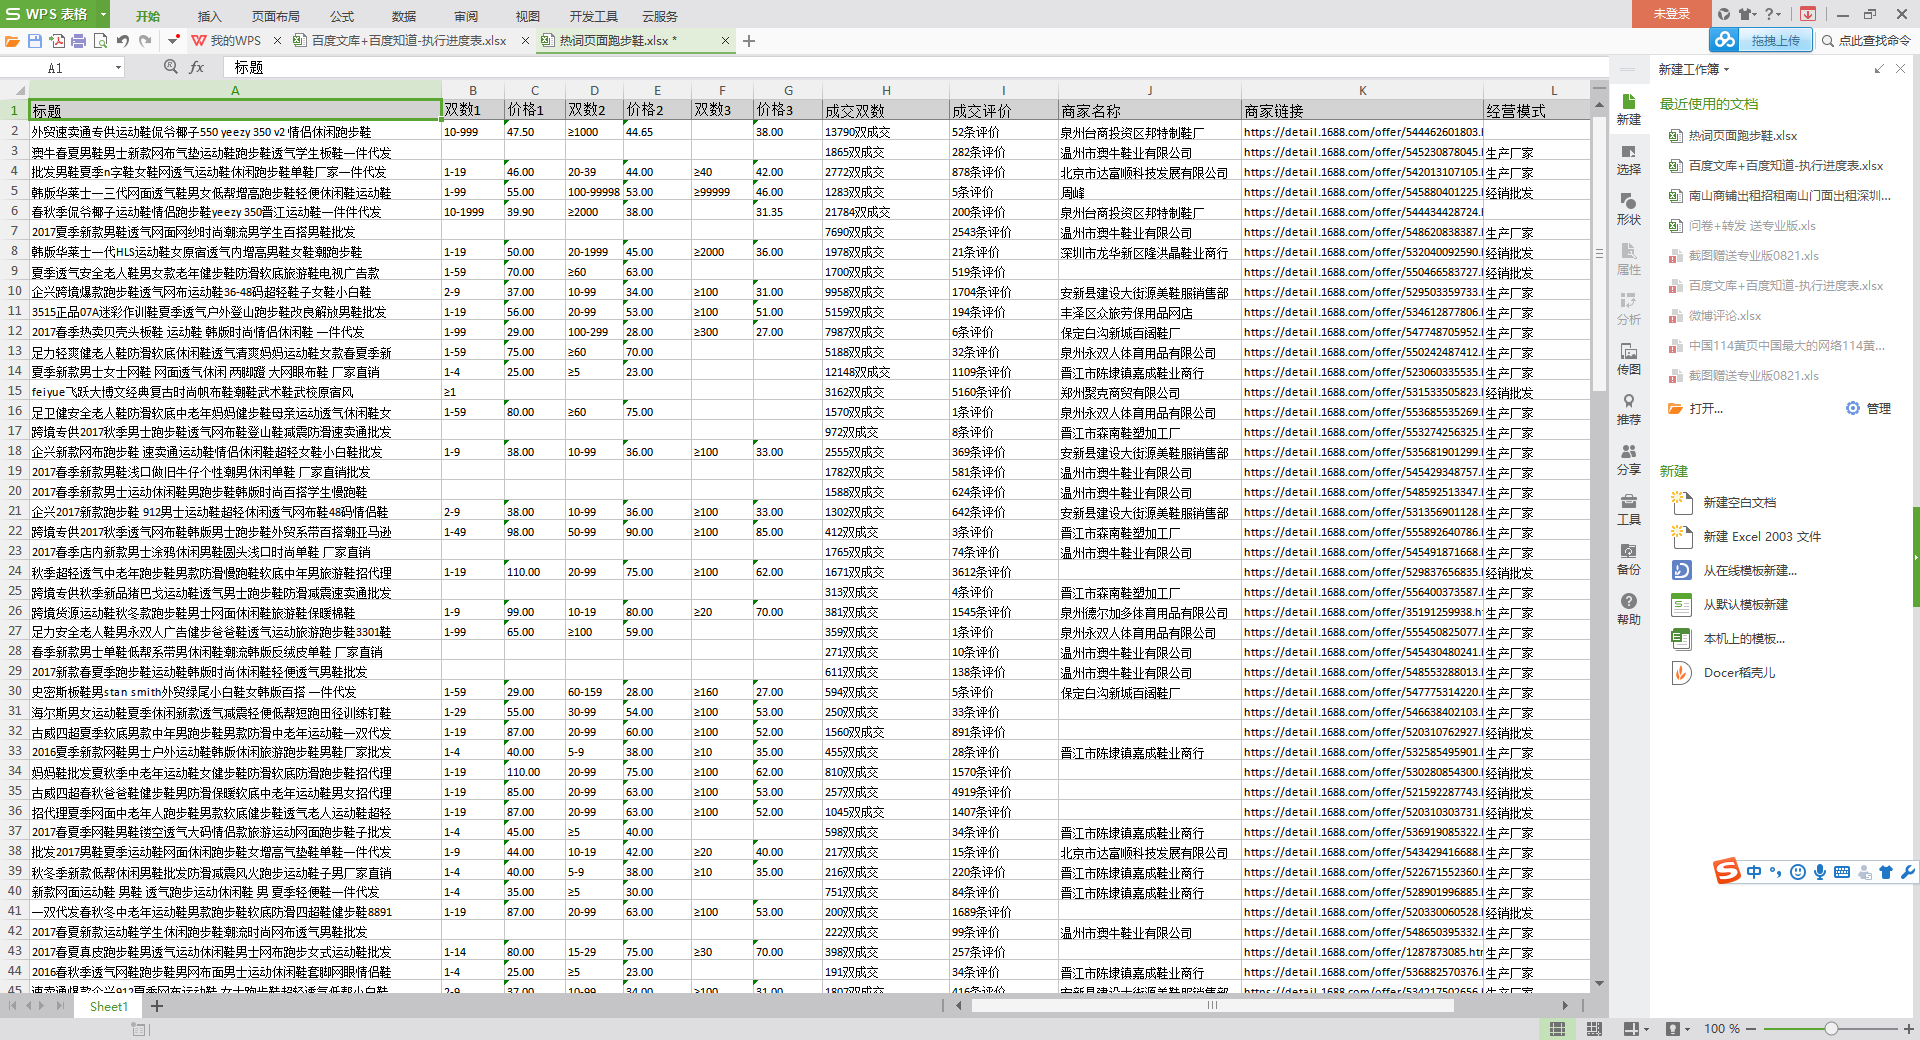Click zoom out minus button in status bar
This screenshot has width=1920, height=1040.
point(1751,1029)
